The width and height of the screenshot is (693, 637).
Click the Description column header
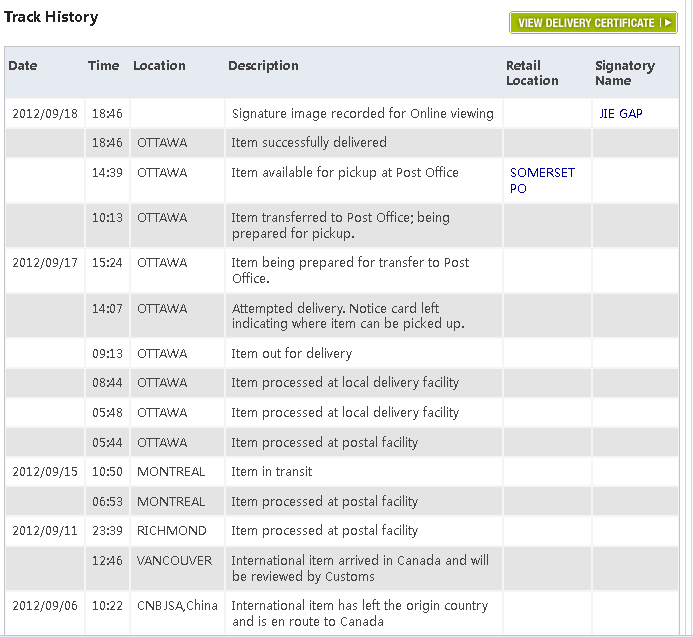[263, 66]
